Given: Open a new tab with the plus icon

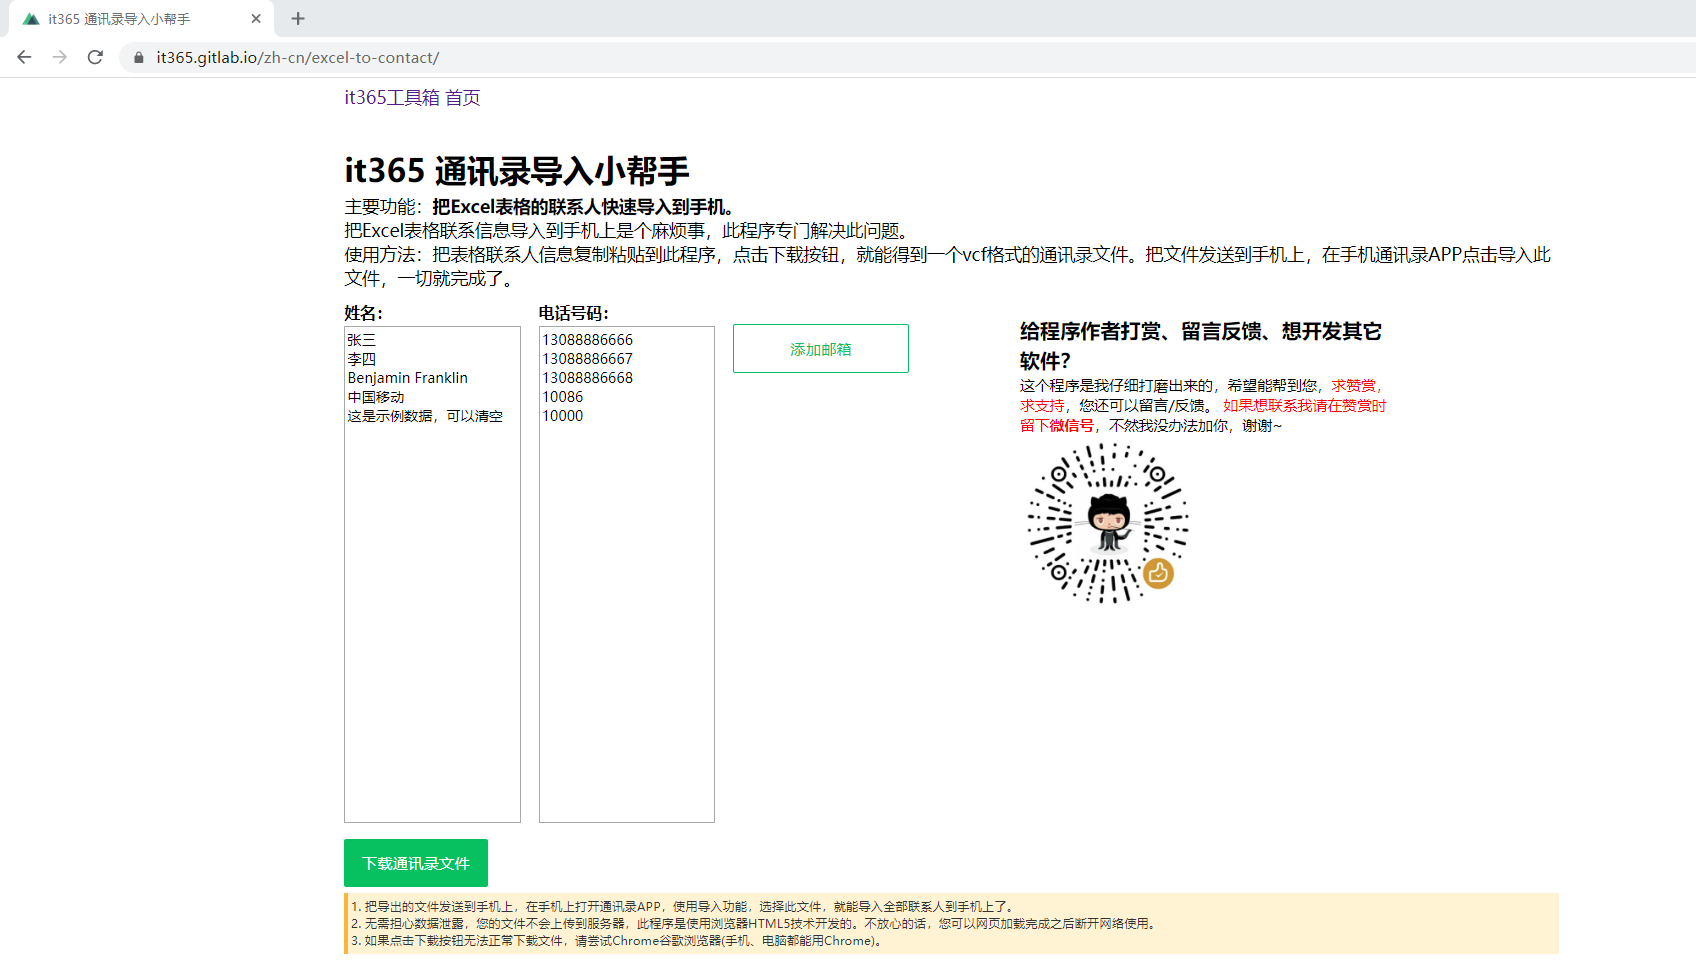Looking at the screenshot, I should click(x=298, y=18).
